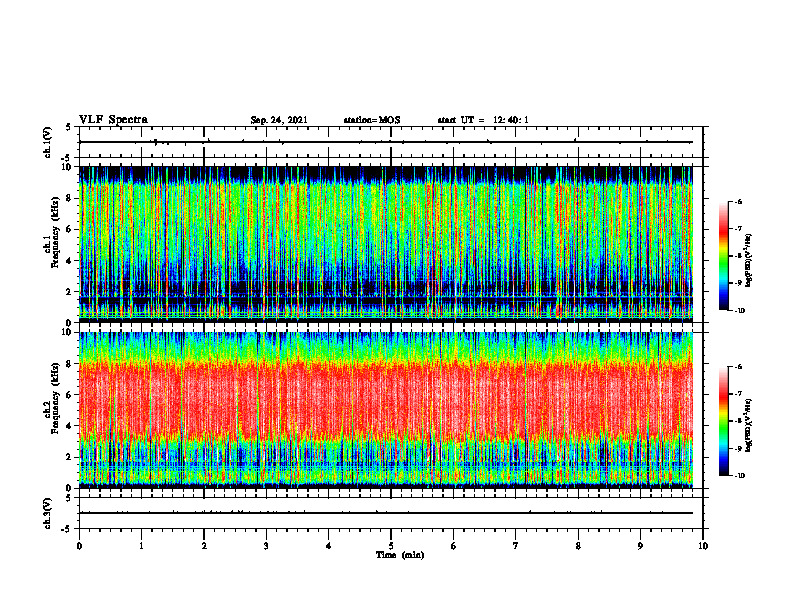Click time axis tick label "2"

tap(204, 546)
